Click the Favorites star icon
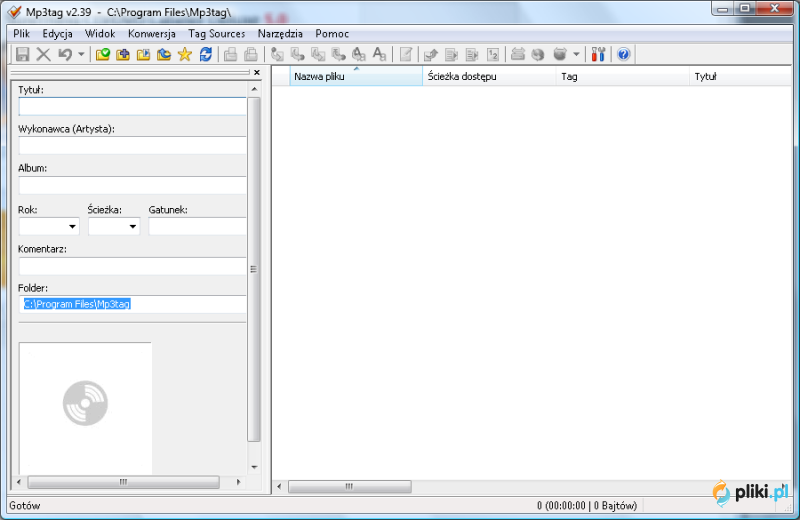This screenshot has height=520, width=800. click(185, 54)
